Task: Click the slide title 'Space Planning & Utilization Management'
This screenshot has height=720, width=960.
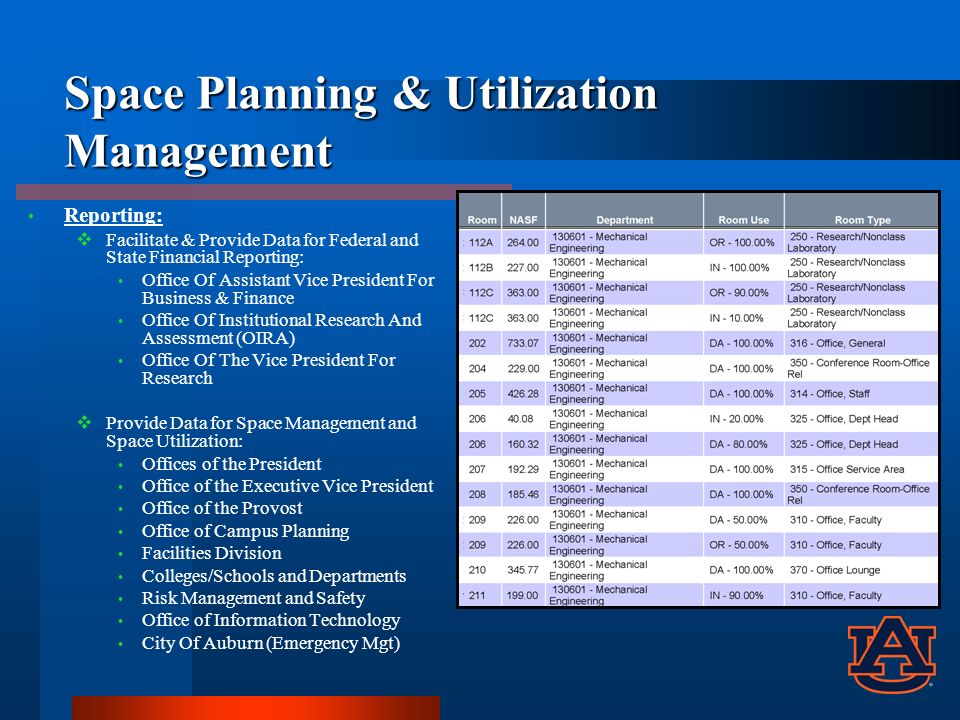Action: coord(361,122)
